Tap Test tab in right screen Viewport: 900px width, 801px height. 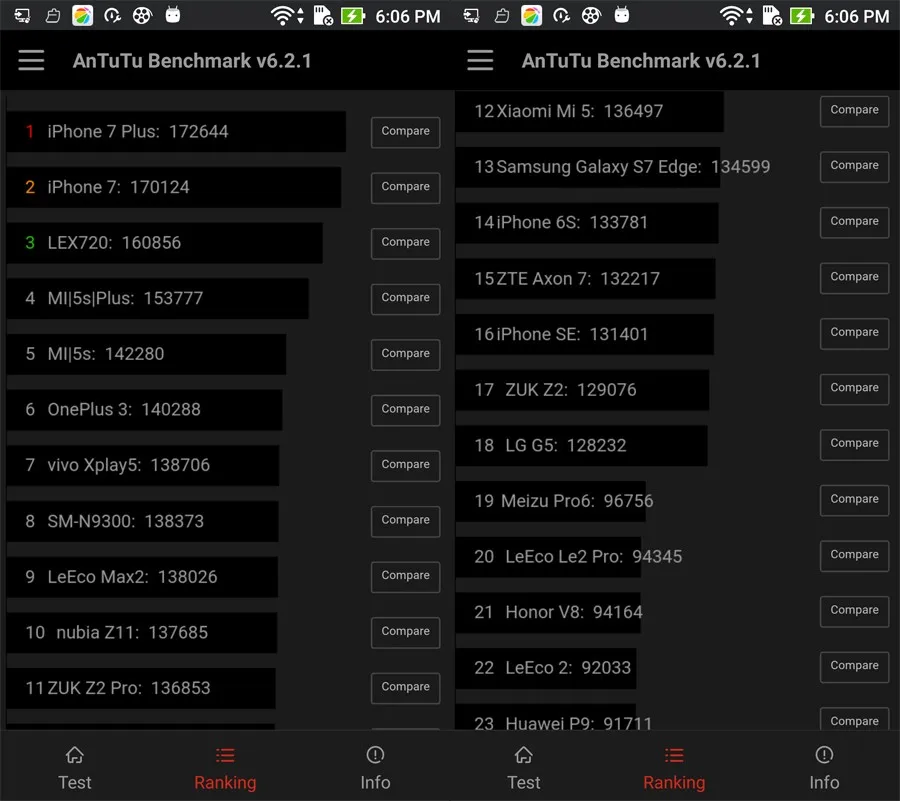pyautogui.click(x=523, y=769)
